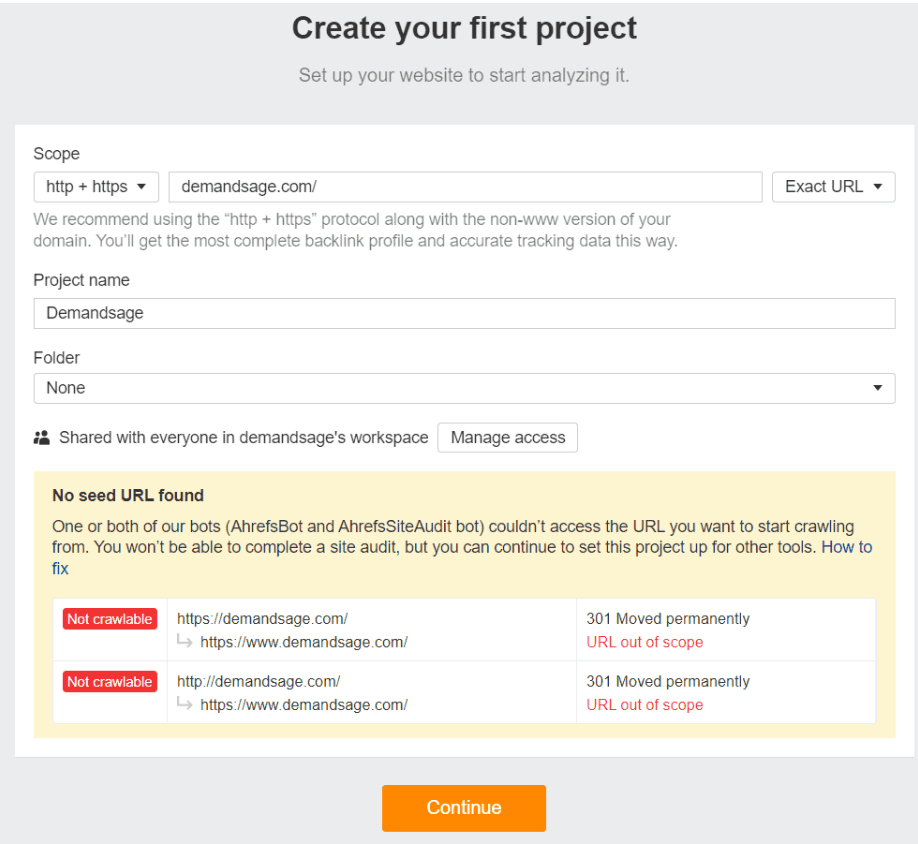918x844 pixels.
Task: Open the How to fix link
Action: coord(847,547)
